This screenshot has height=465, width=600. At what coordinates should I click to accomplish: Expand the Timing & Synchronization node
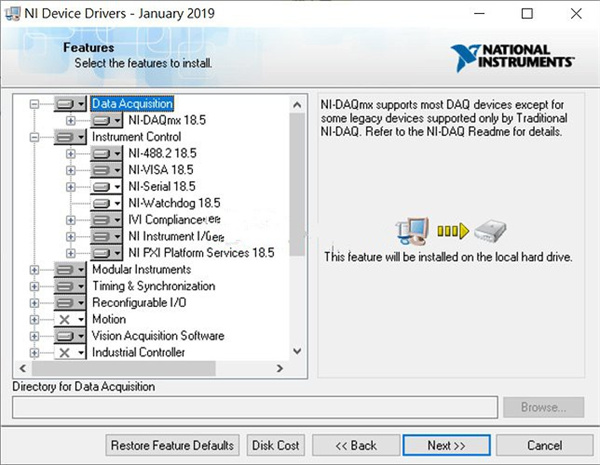(34, 286)
